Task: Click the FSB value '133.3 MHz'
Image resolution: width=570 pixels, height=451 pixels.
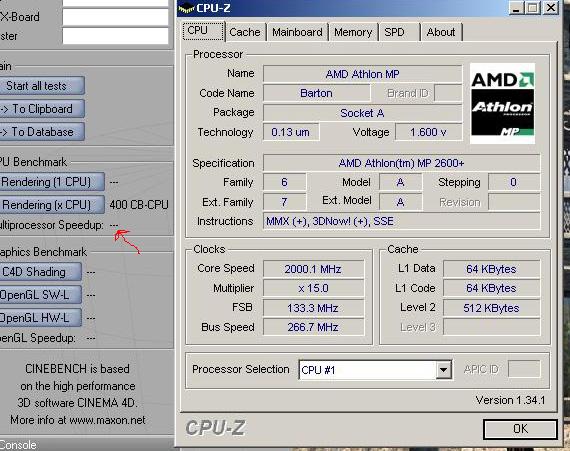Action: (313, 308)
